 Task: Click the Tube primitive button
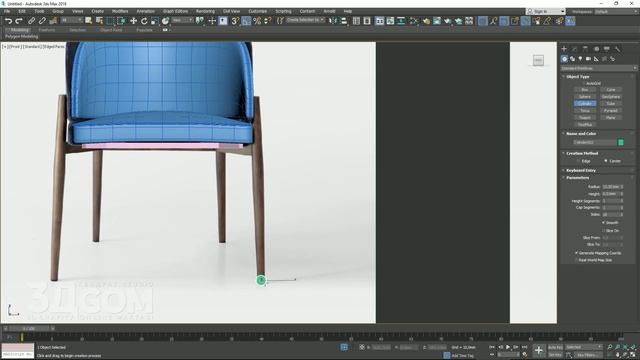[611, 104]
